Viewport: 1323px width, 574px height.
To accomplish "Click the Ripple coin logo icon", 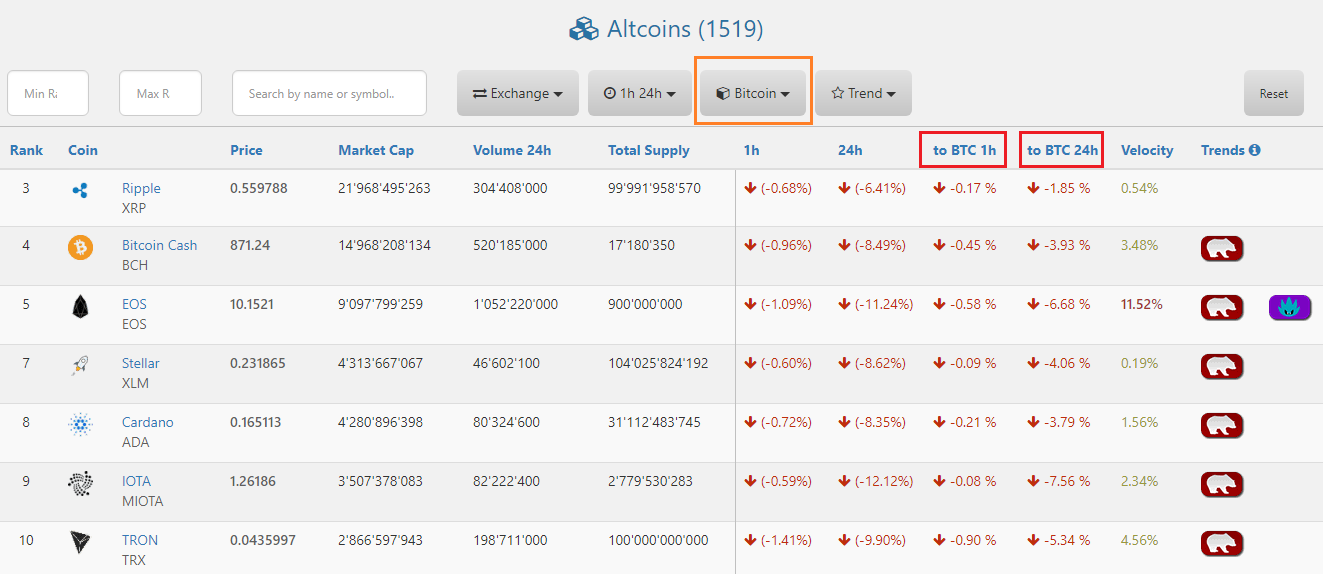I will coord(80,189).
